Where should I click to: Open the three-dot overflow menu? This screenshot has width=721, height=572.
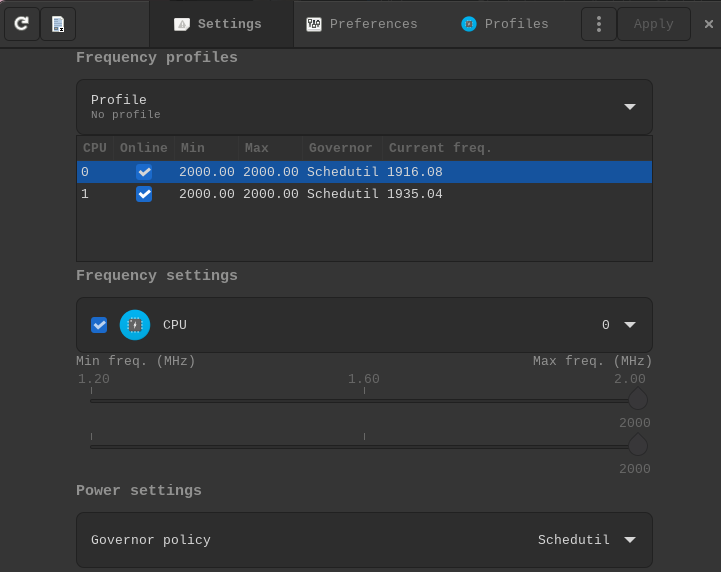(x=598, y=24)
